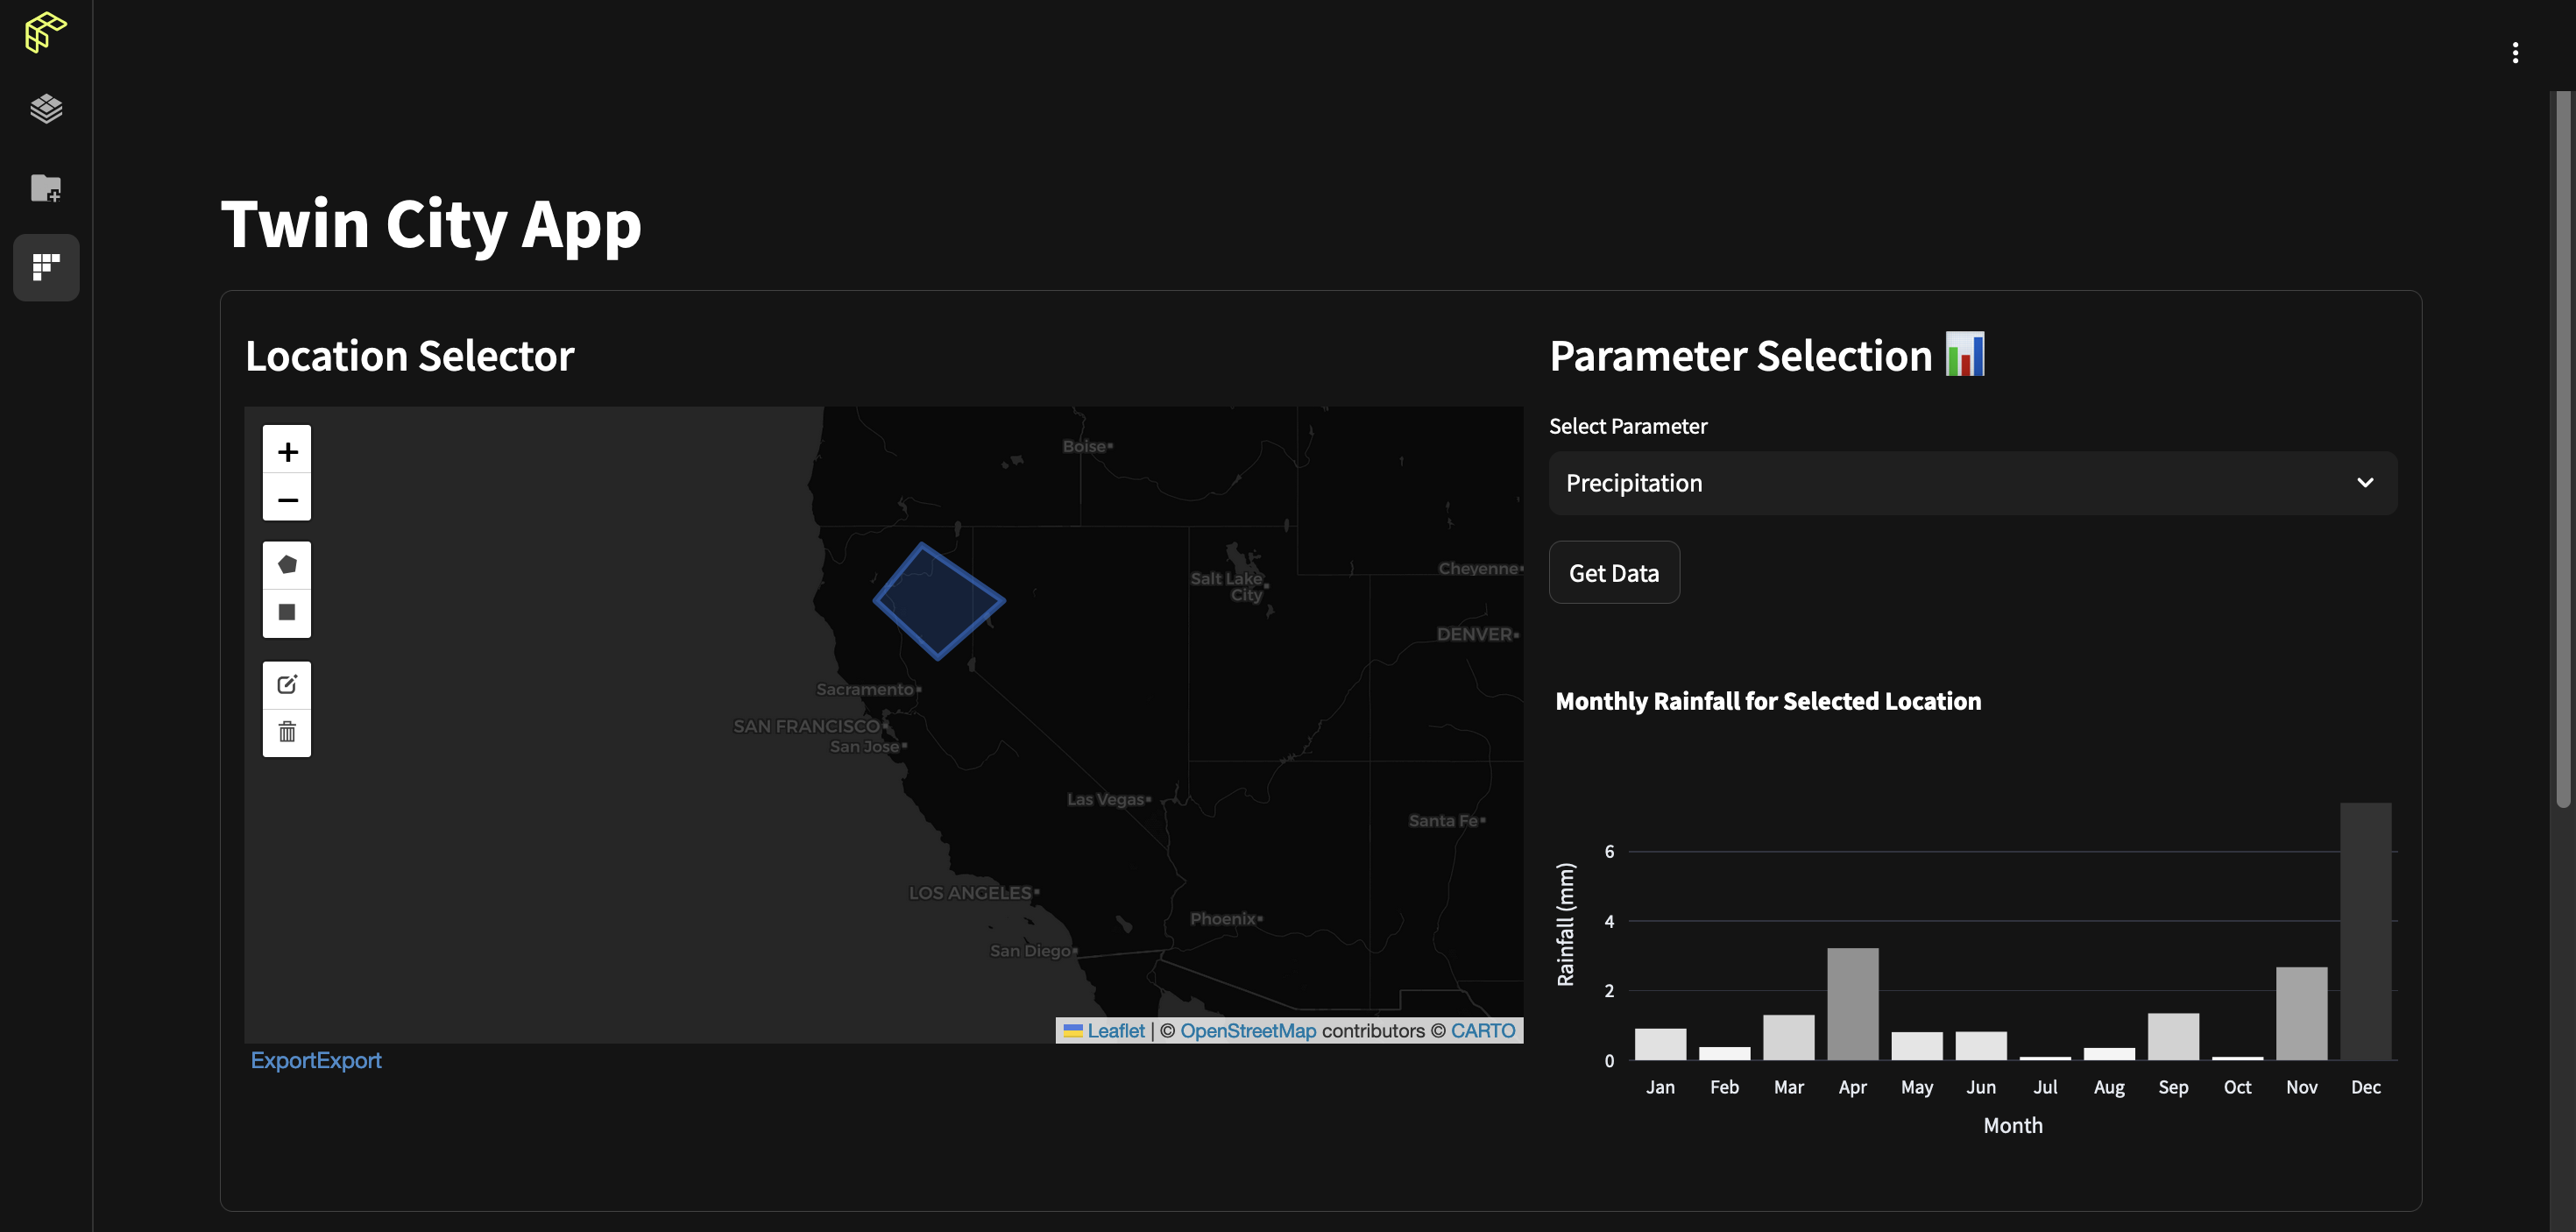Open the OpenStreetMap attribution link
The image size is (2576, 1232).
(1247, 1030)
